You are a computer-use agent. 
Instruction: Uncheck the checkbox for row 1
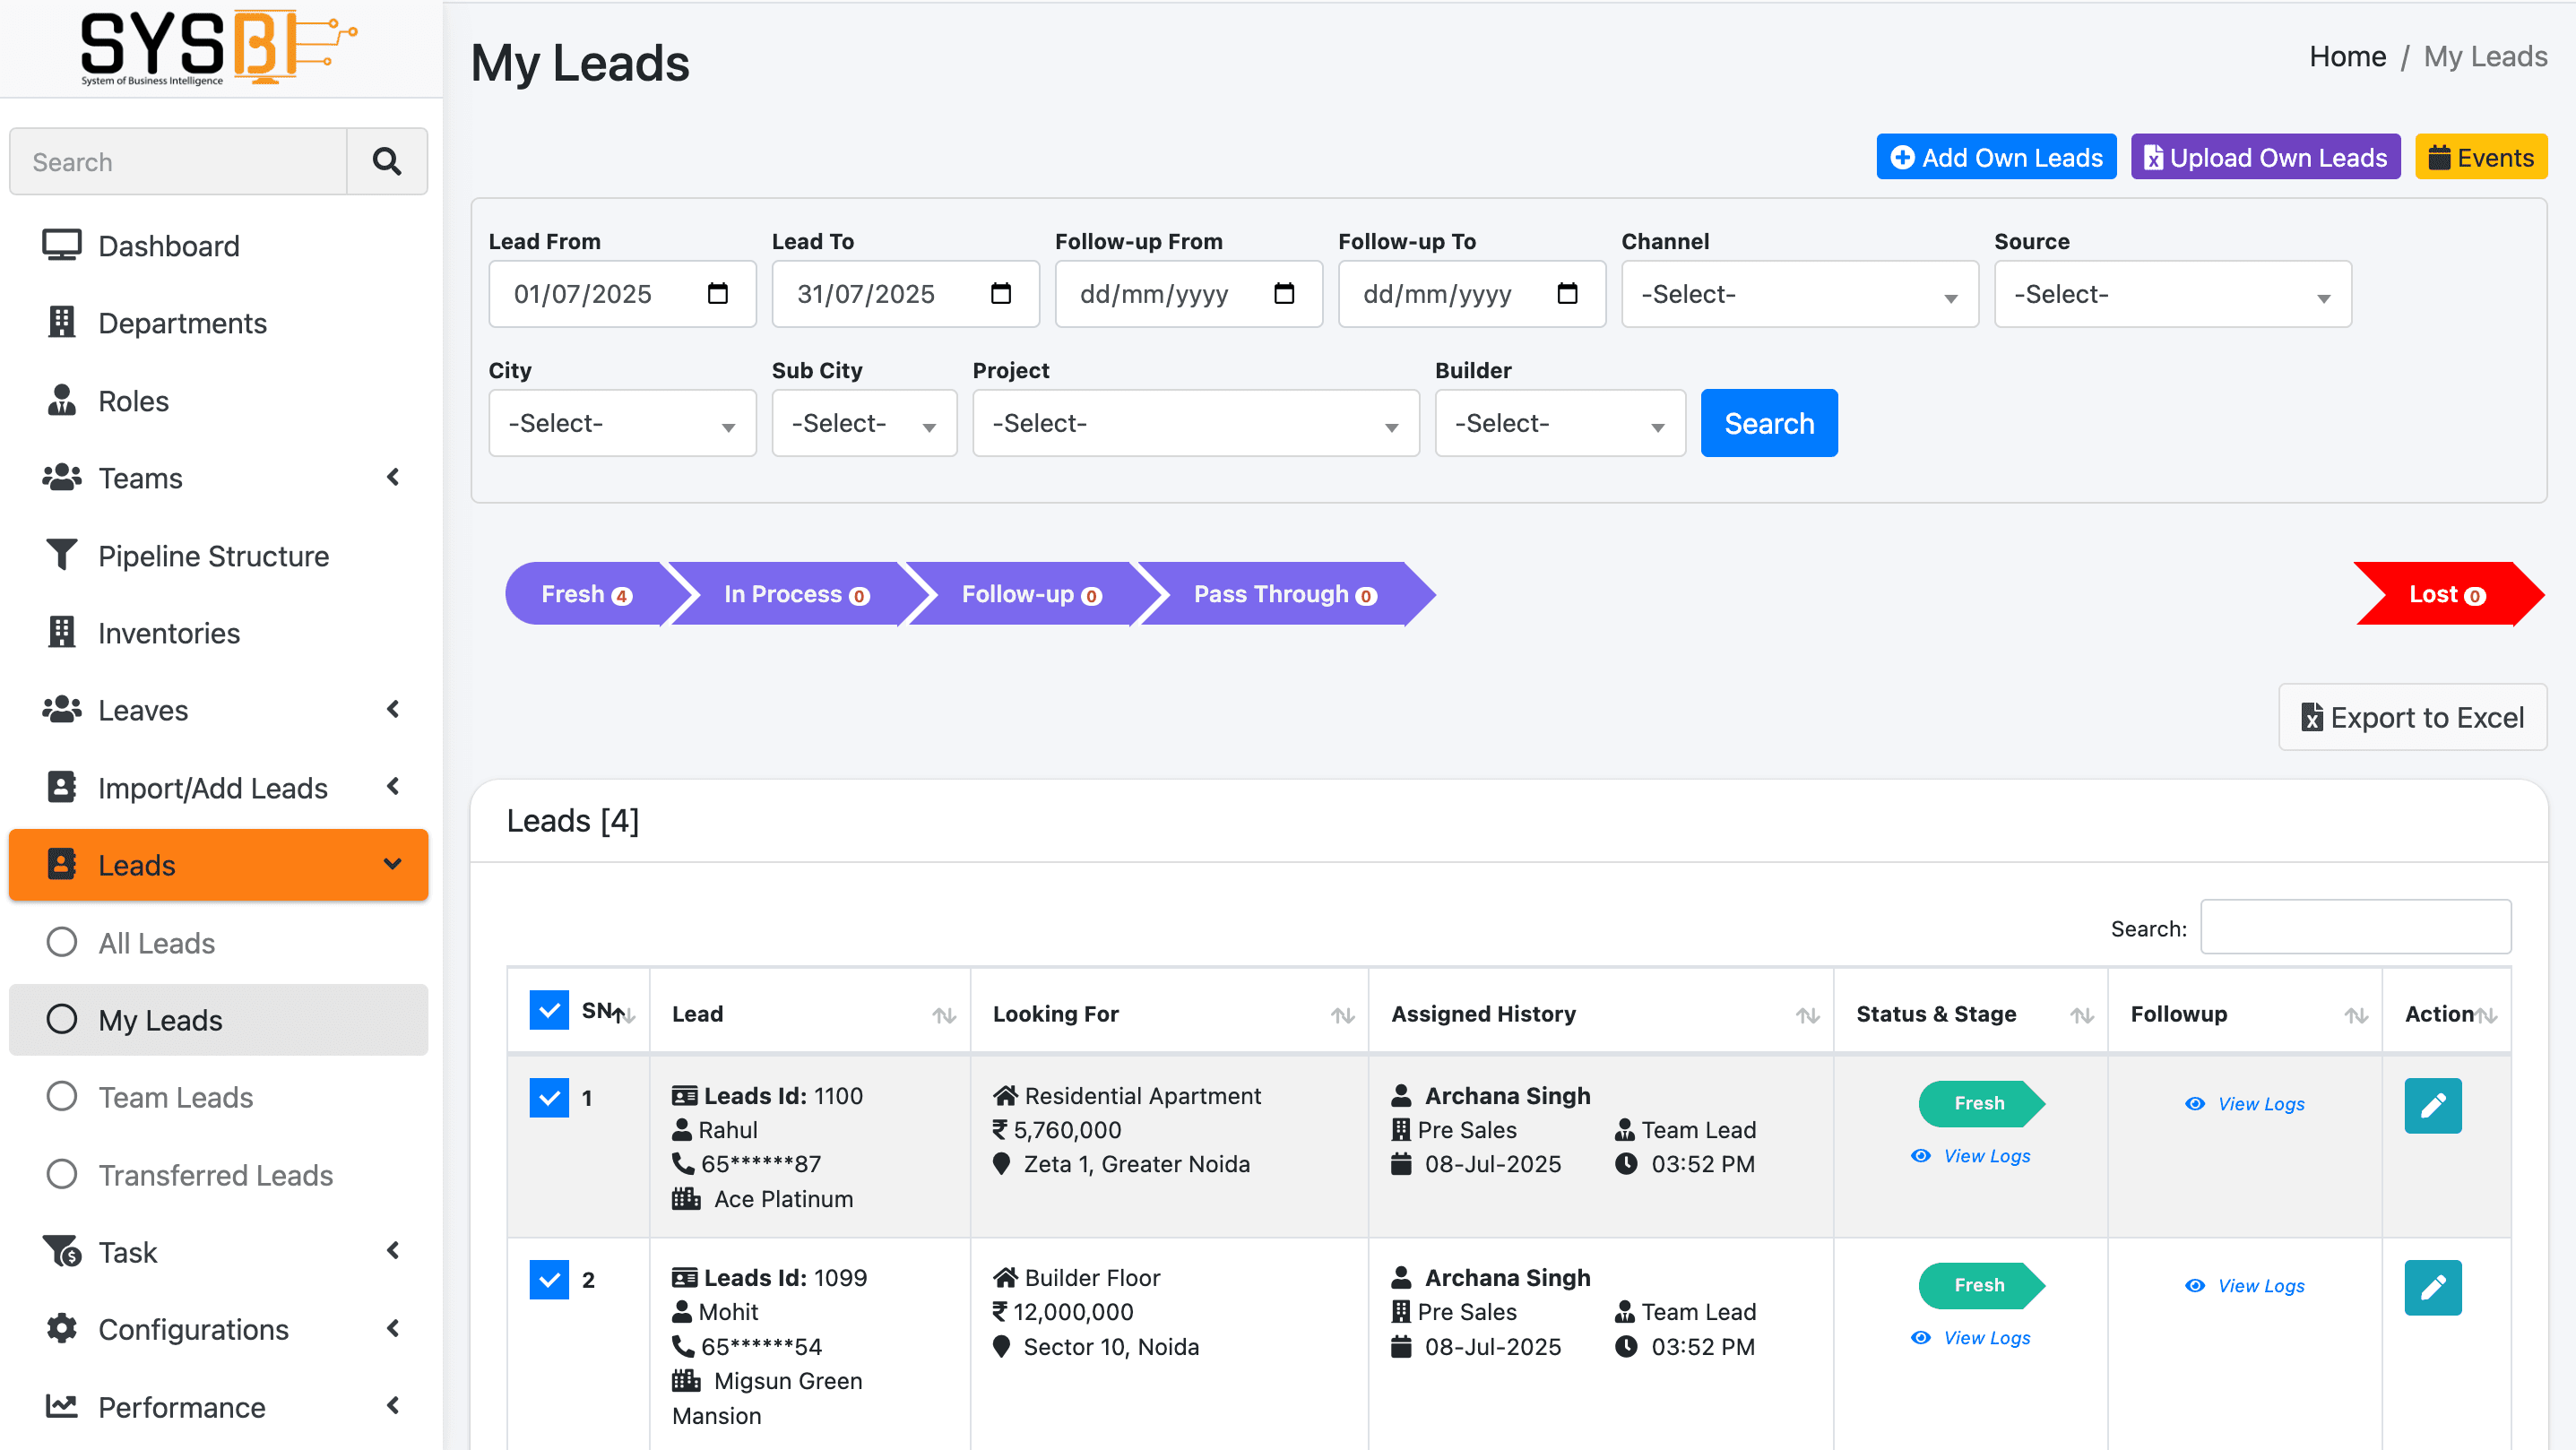pos(548,1097)
